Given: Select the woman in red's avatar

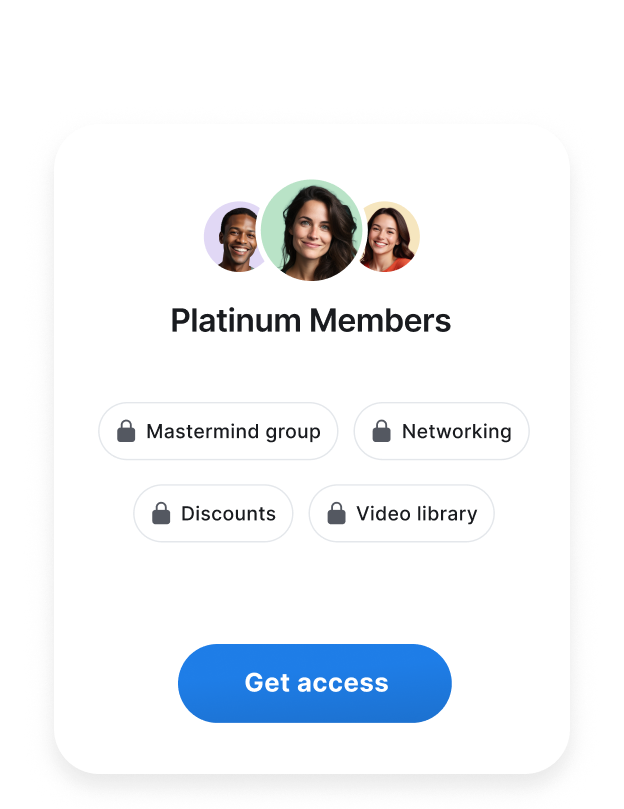Looking at the screenshot, I should [390, 237].
